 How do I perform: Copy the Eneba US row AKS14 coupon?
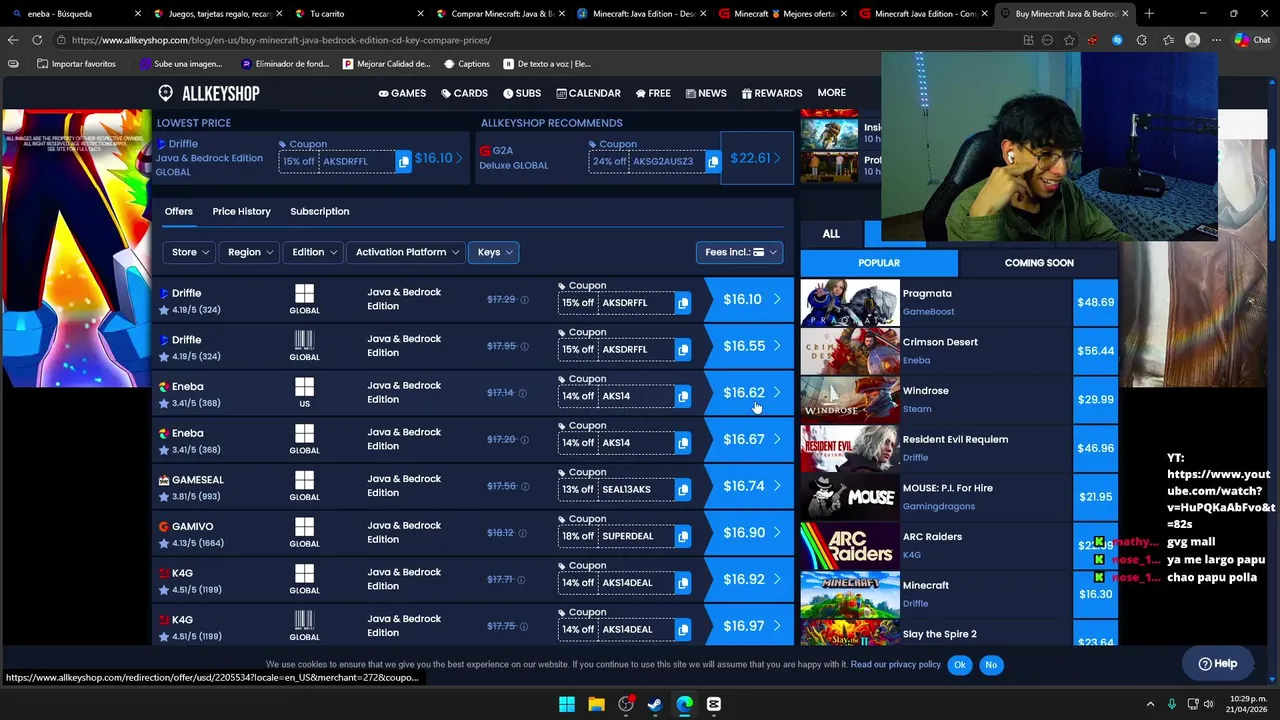point(683,396)
